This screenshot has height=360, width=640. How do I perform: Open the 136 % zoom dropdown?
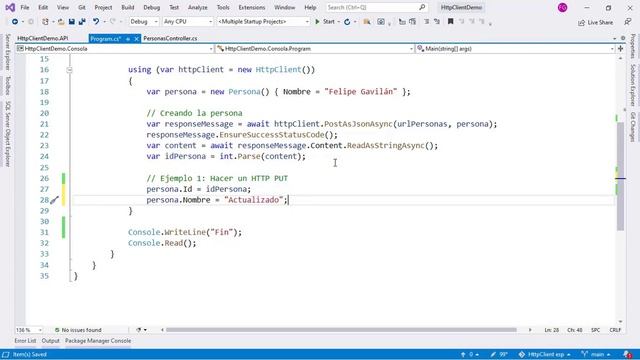pos(29,330)
